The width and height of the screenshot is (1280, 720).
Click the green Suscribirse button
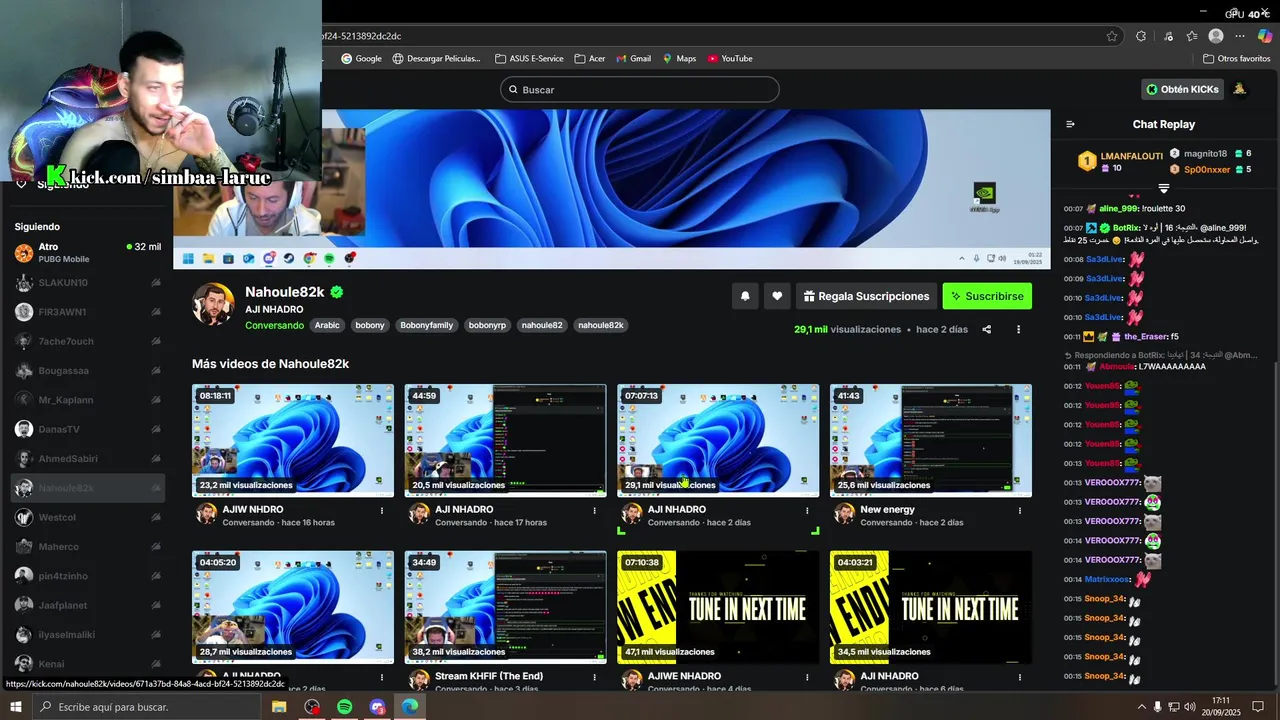pos(987,296)
